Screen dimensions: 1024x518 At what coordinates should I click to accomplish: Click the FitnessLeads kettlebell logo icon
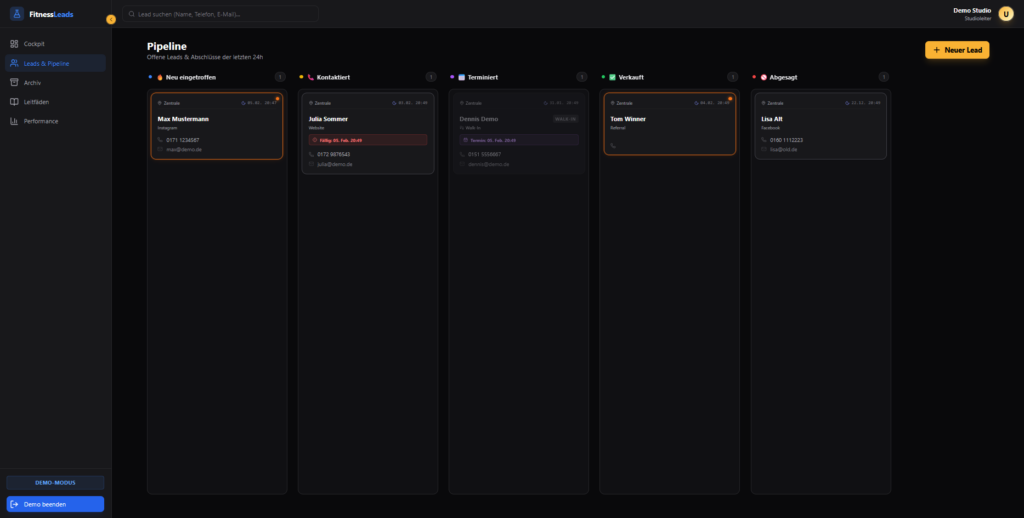[15, 14]
